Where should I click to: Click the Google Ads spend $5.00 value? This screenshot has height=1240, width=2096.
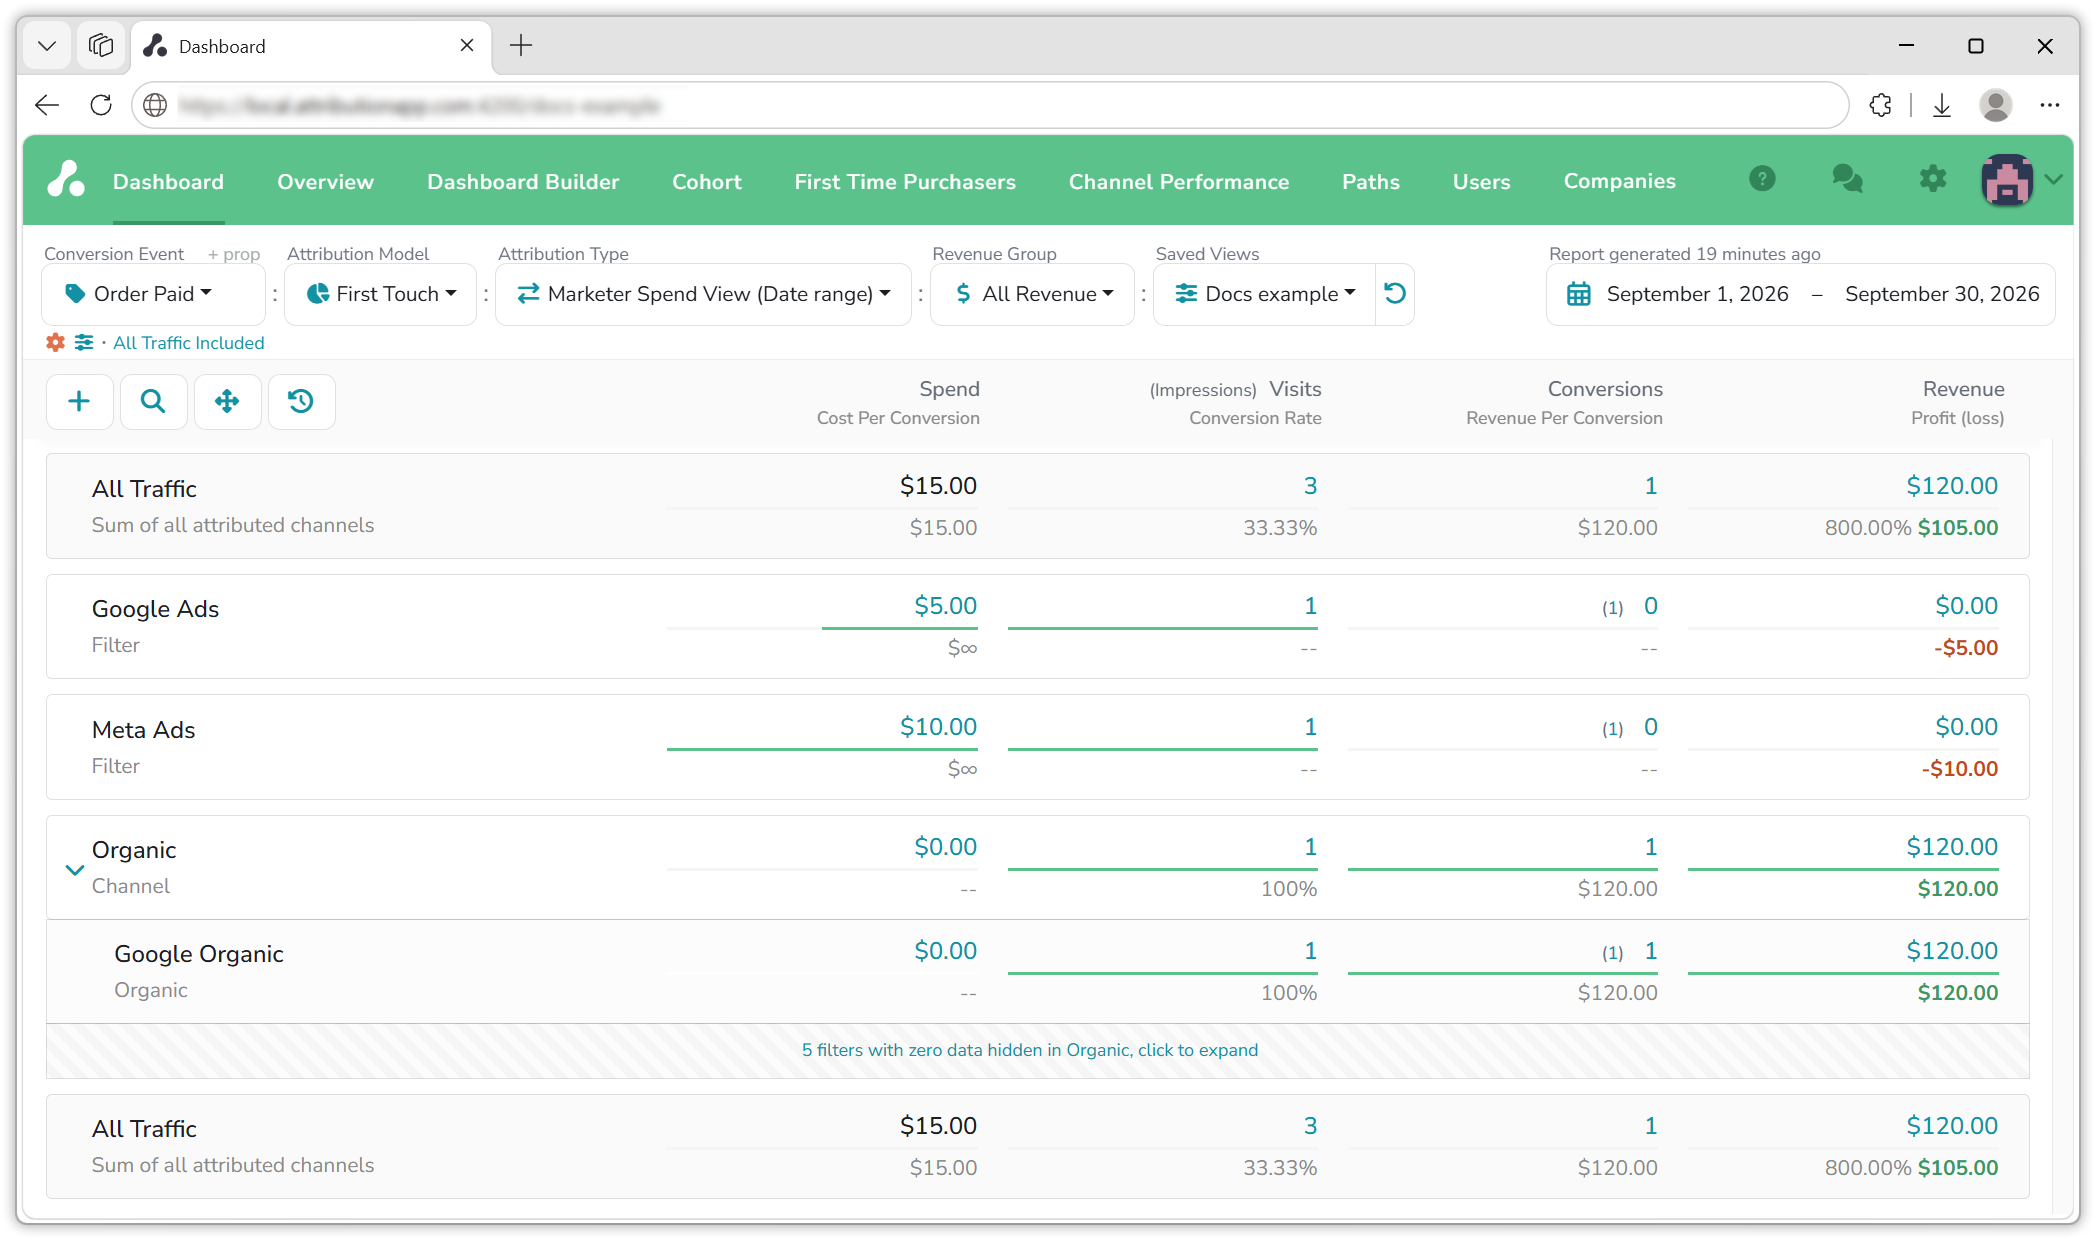click(945, 606)
